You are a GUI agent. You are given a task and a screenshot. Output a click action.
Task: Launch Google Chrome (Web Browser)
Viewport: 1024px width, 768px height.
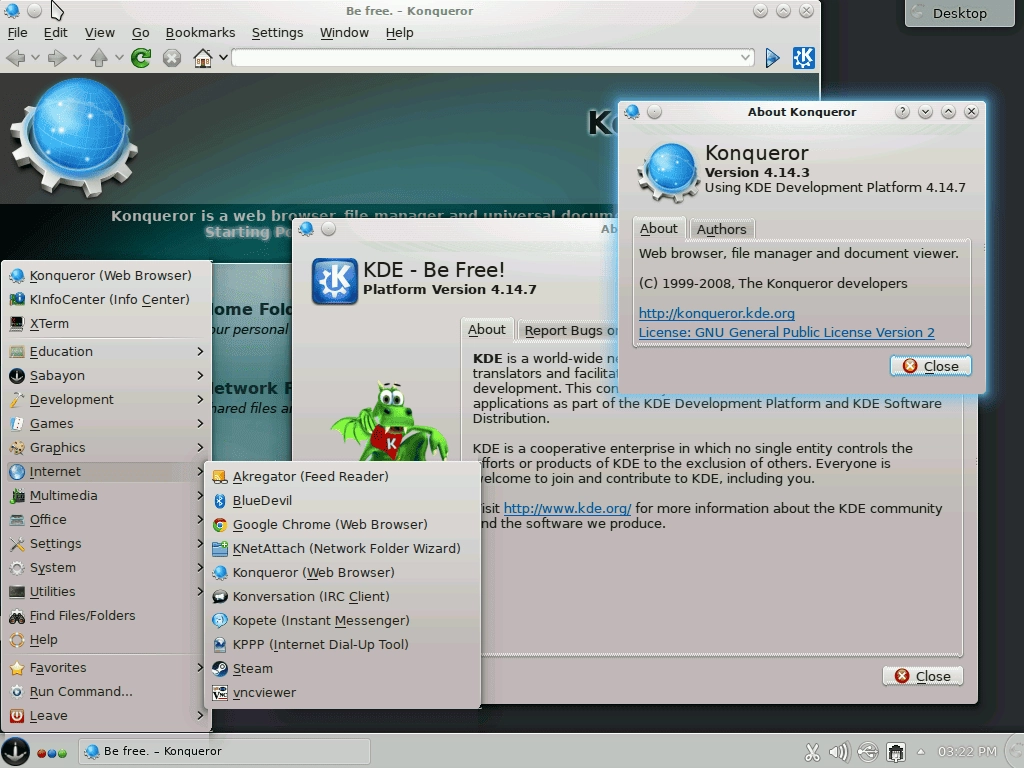343,525
